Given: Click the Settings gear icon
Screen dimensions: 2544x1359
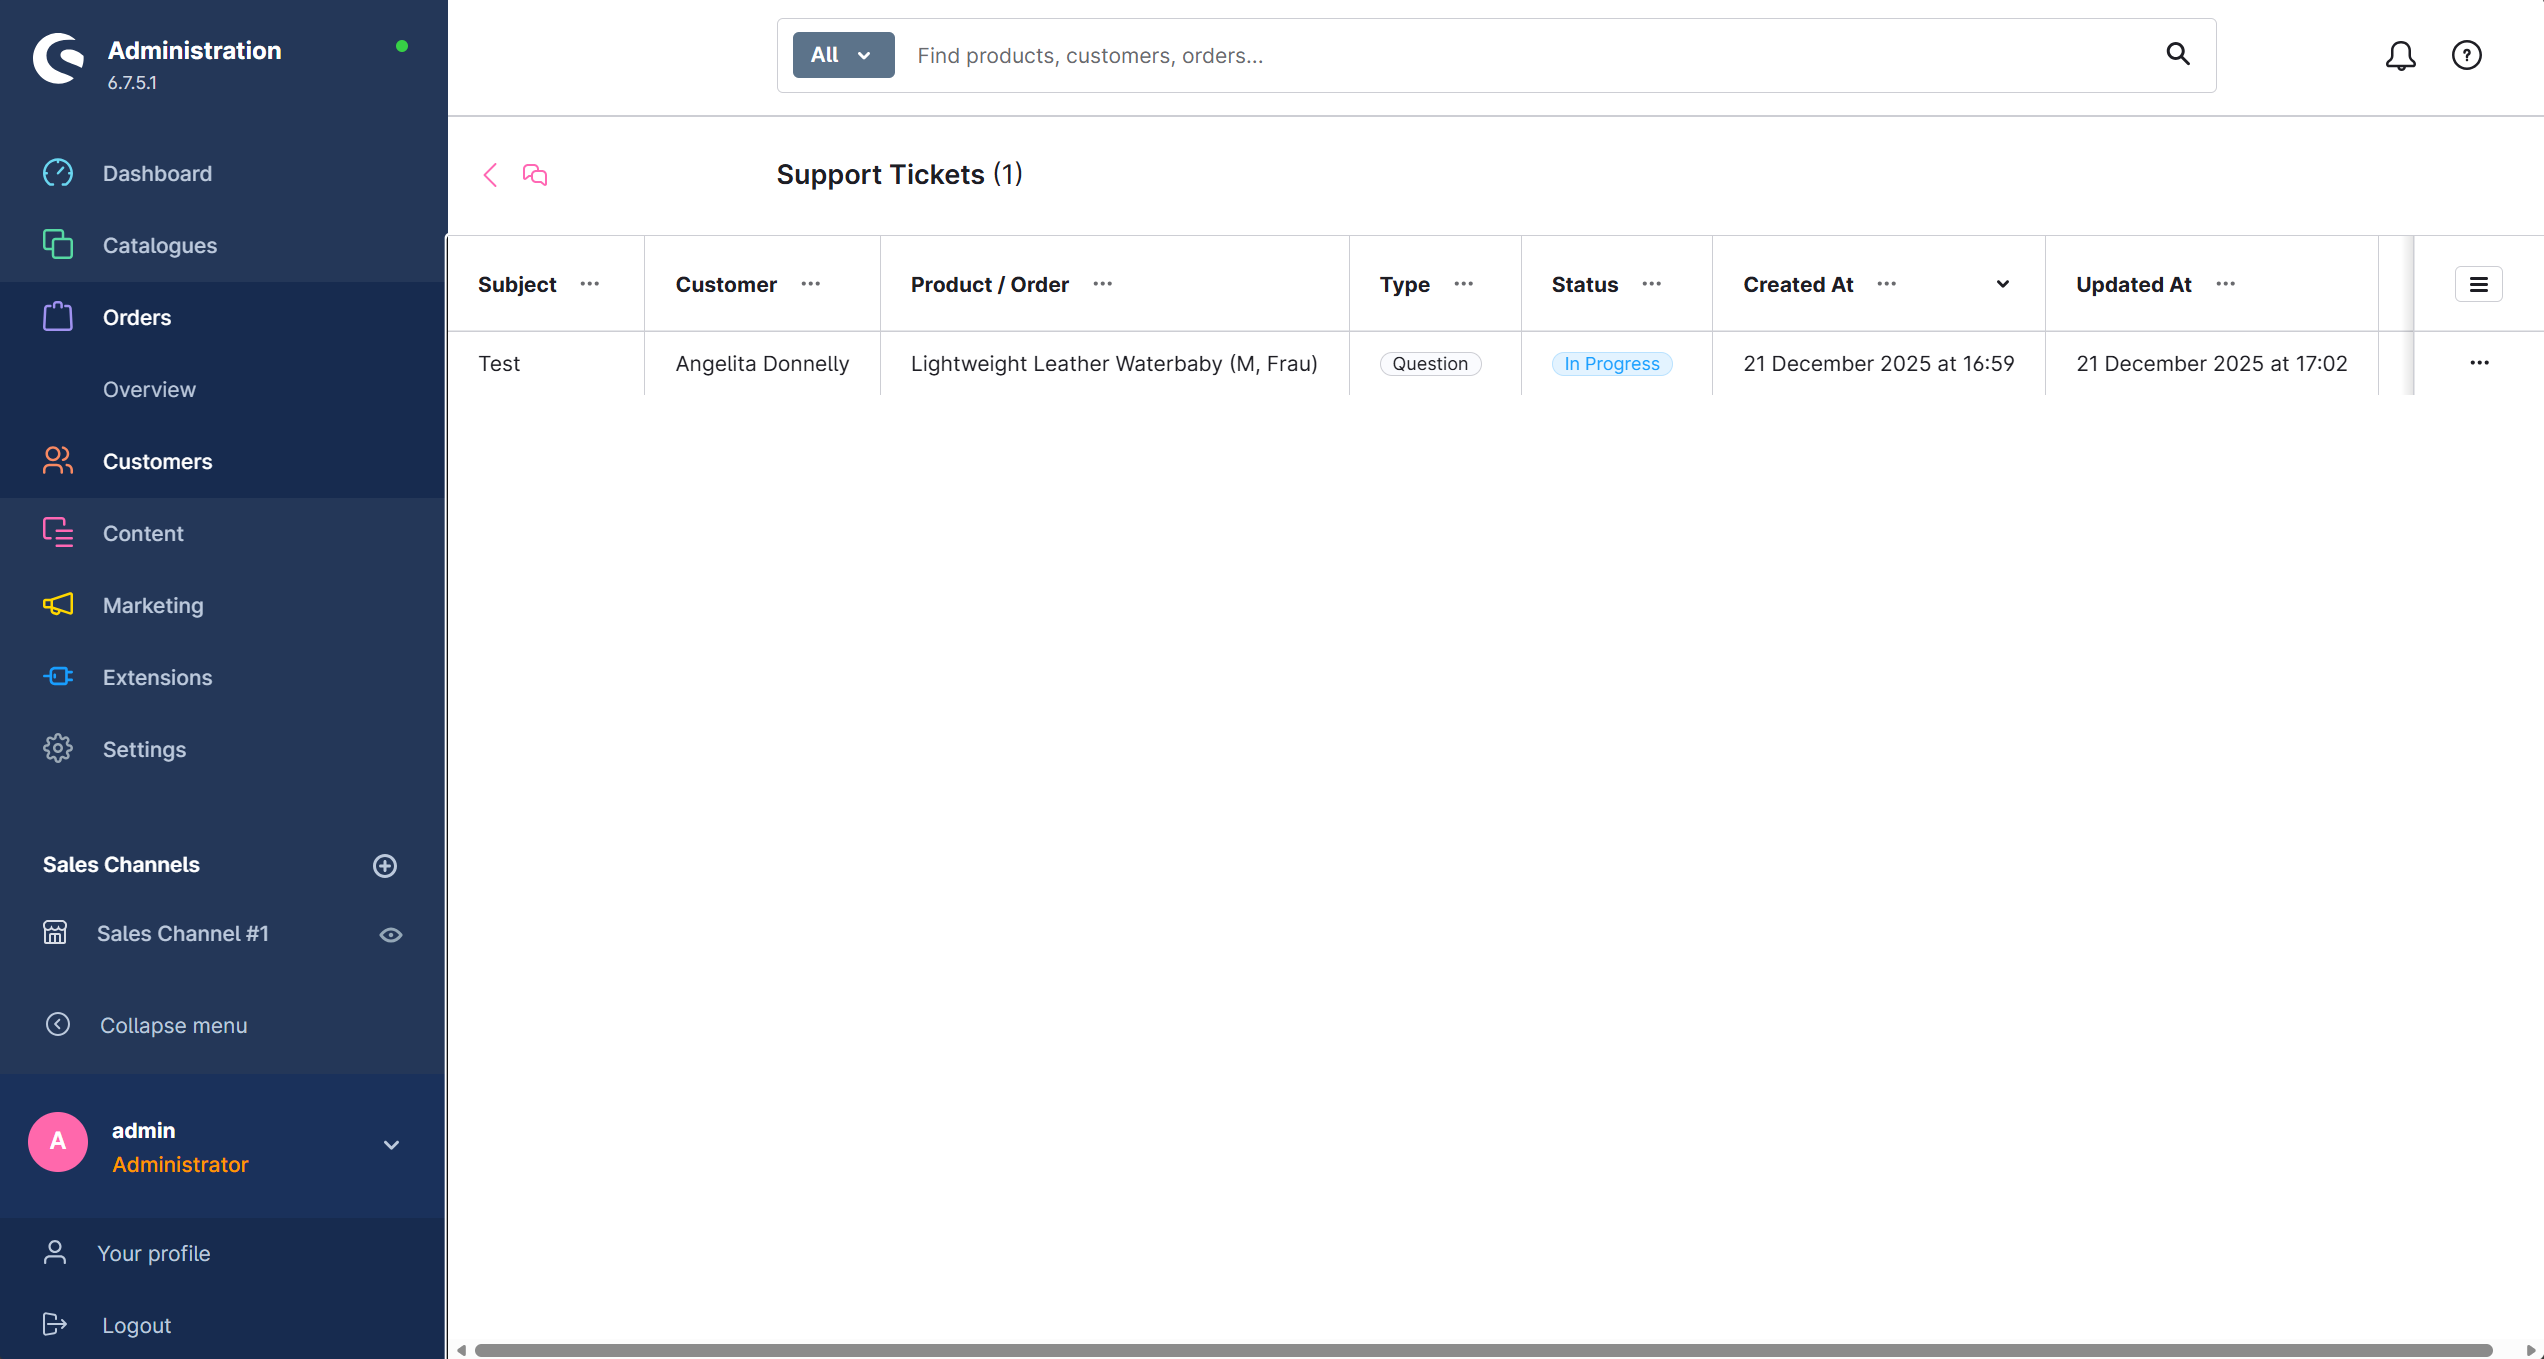Looking at the screenshot, I should pos(58,749).
